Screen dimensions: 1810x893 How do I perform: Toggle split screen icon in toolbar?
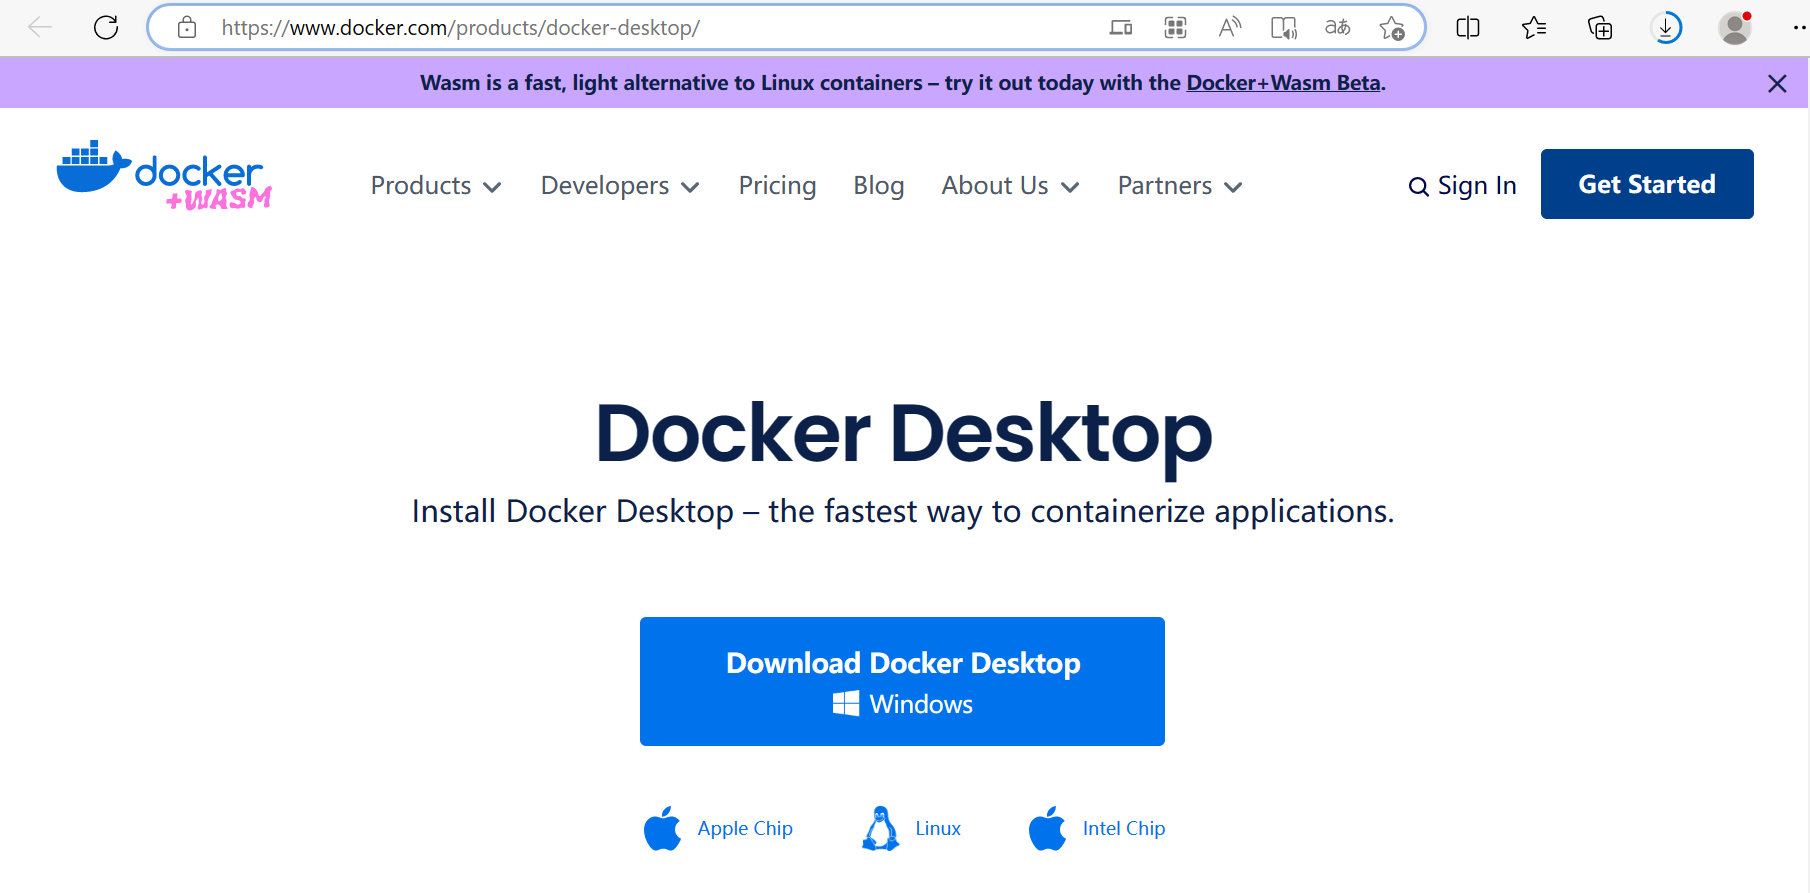pos(1468,27)
